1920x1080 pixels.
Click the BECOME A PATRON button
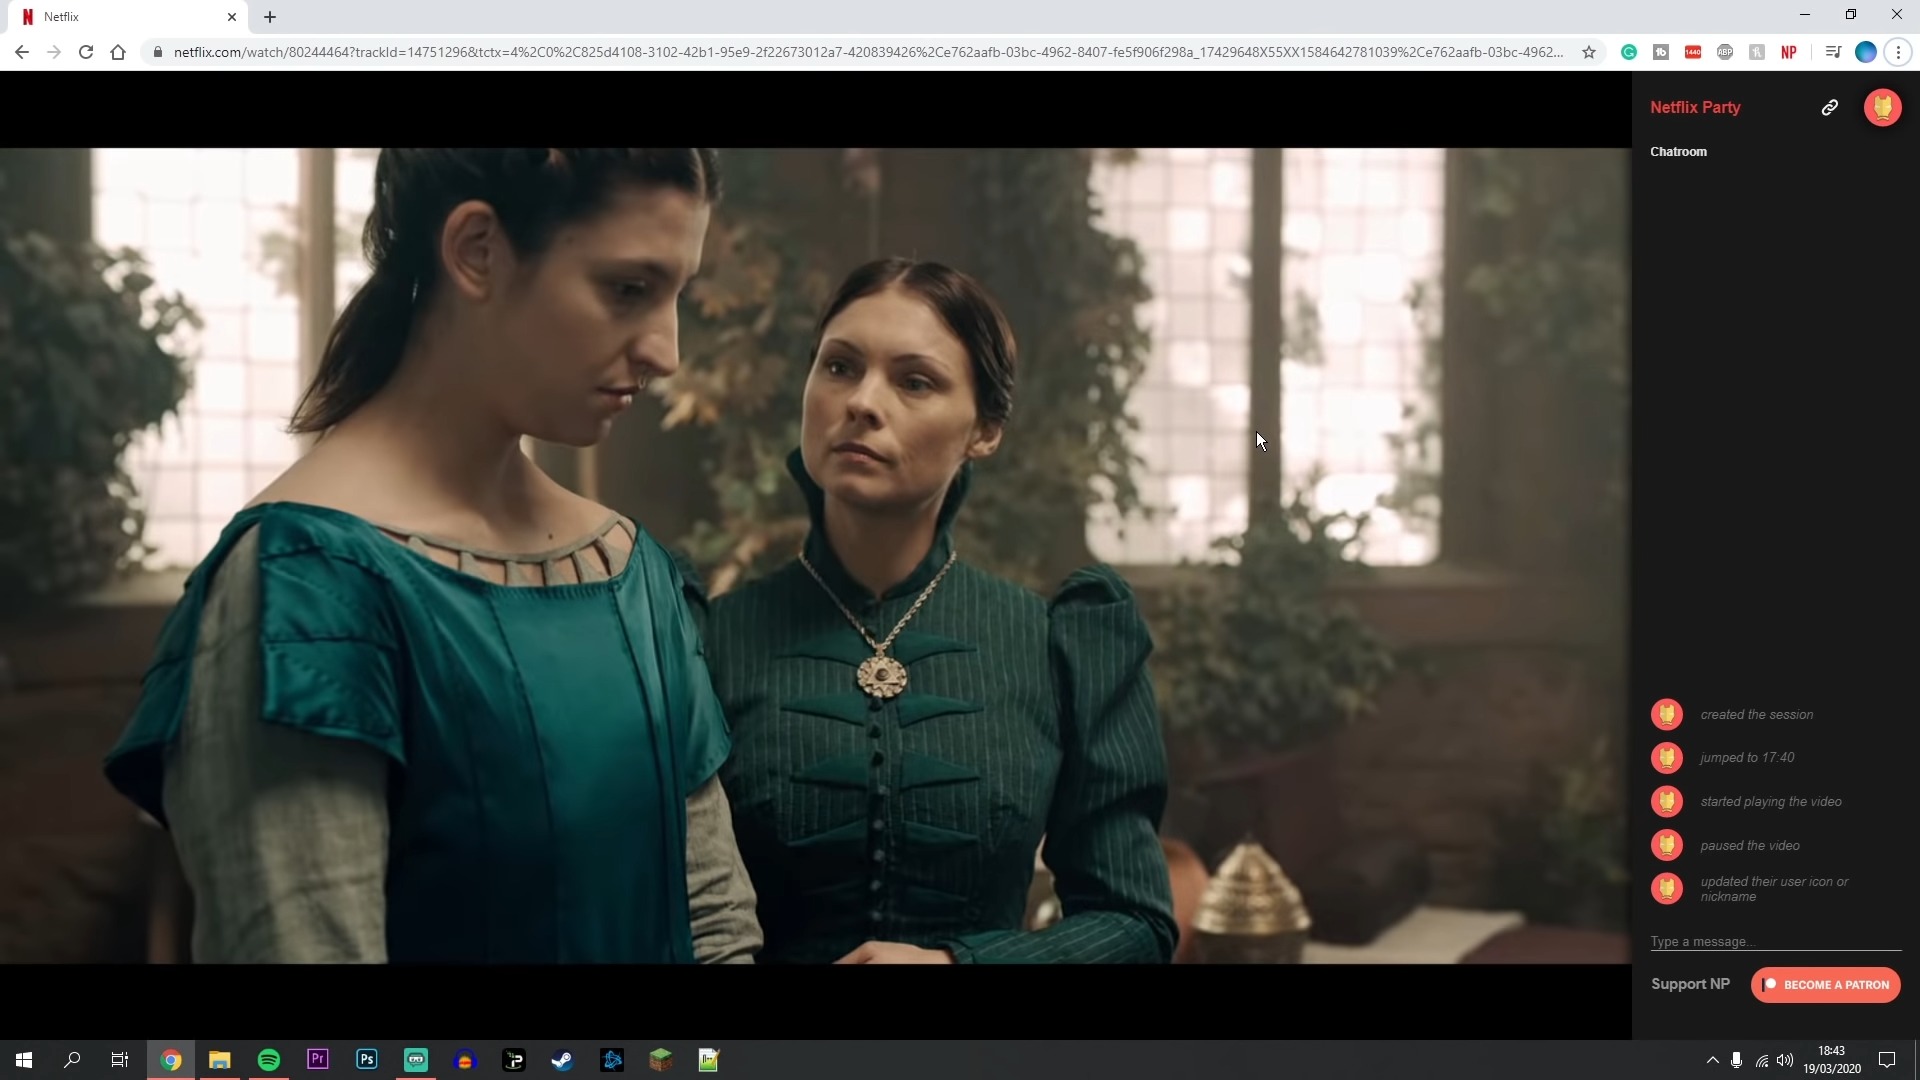(1825, 984)
